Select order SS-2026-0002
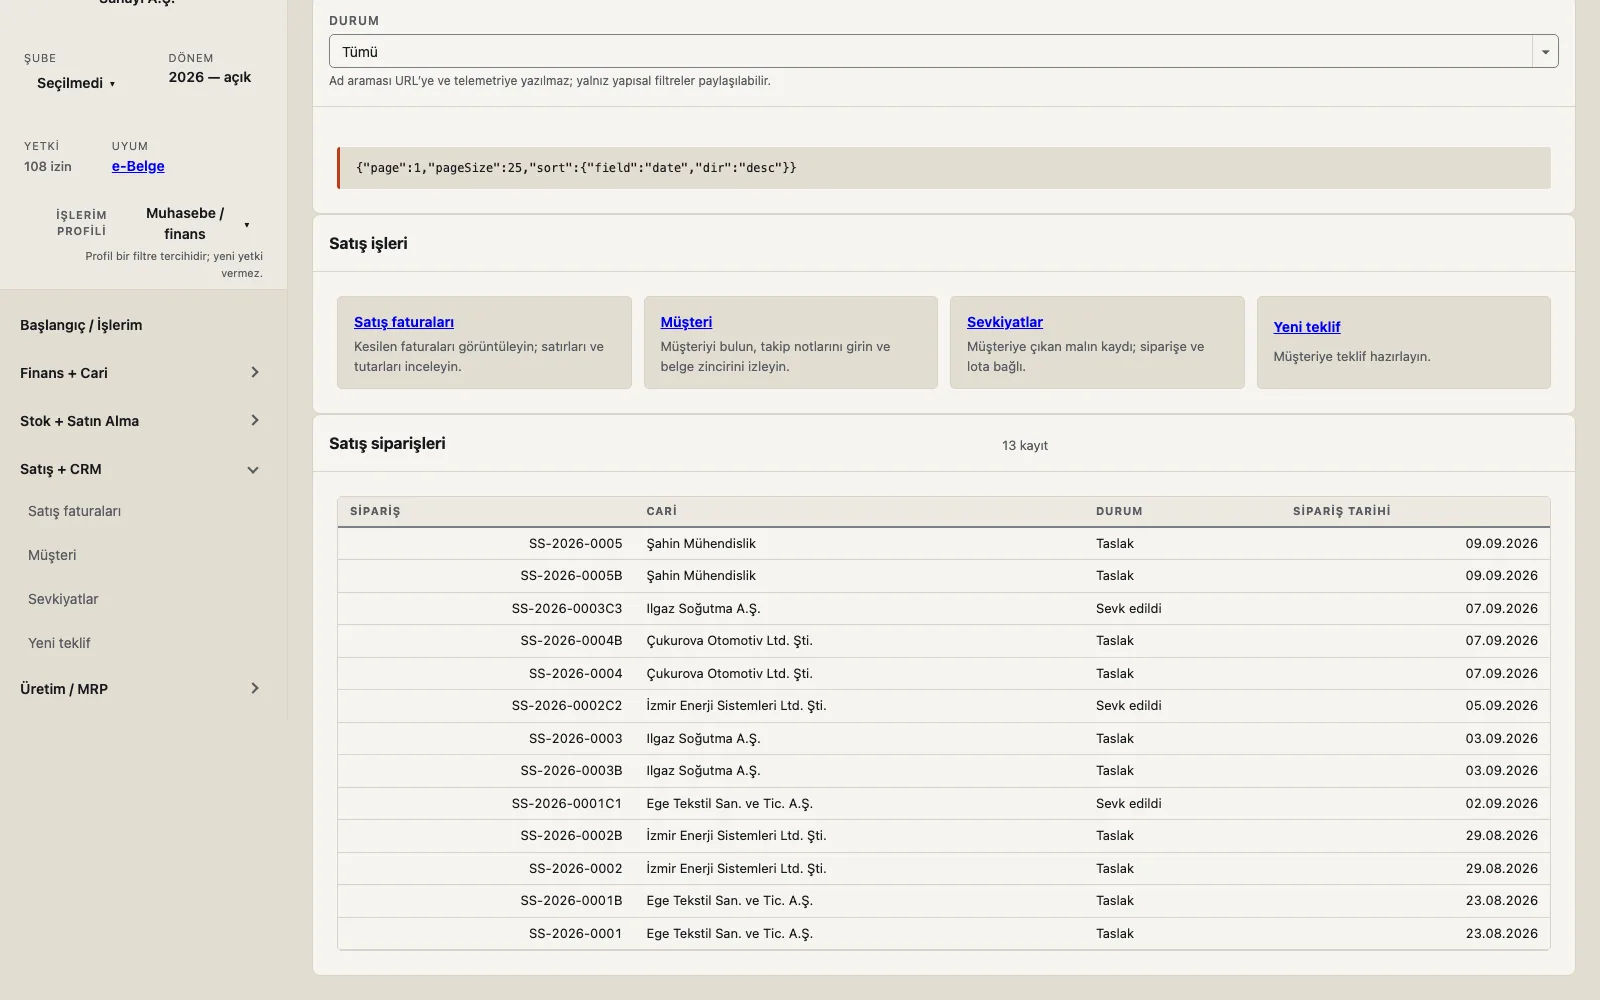The width and height of the screenshot is (1600, 1000). point(943,869)
